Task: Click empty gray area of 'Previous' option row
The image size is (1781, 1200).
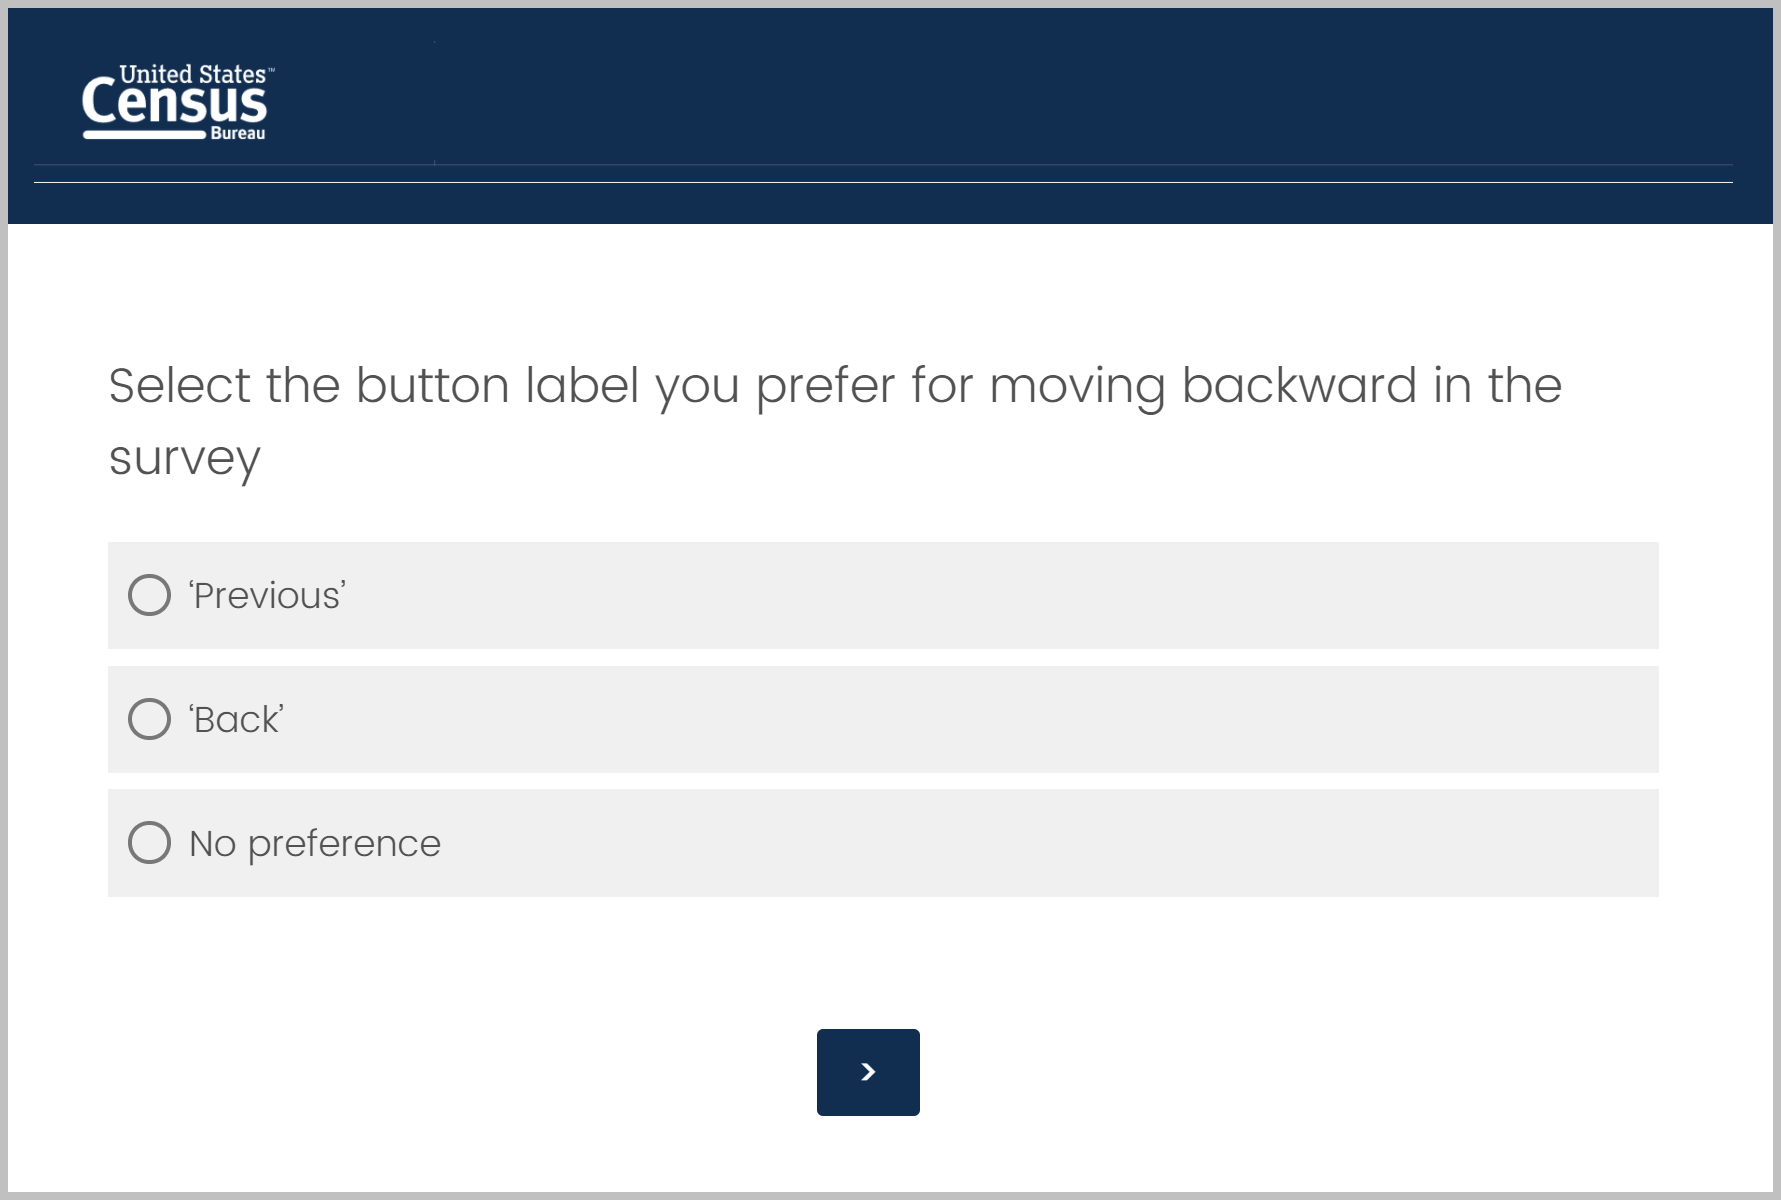Action: coord(1000,596)
